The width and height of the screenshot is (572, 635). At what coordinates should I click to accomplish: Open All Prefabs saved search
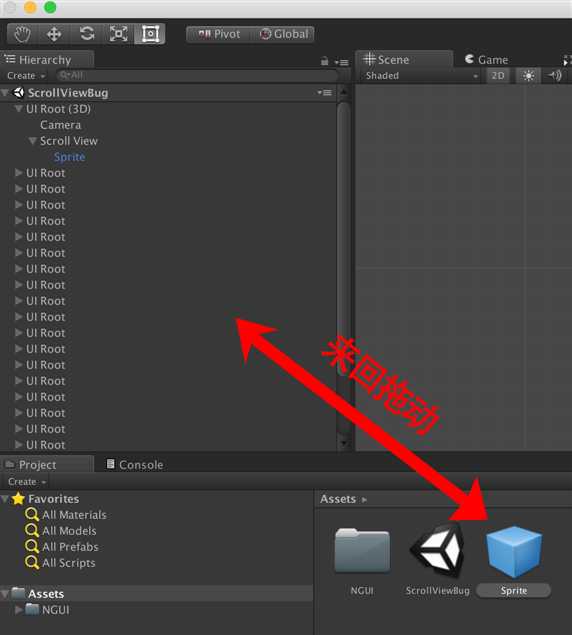click(x=62, y=547)
